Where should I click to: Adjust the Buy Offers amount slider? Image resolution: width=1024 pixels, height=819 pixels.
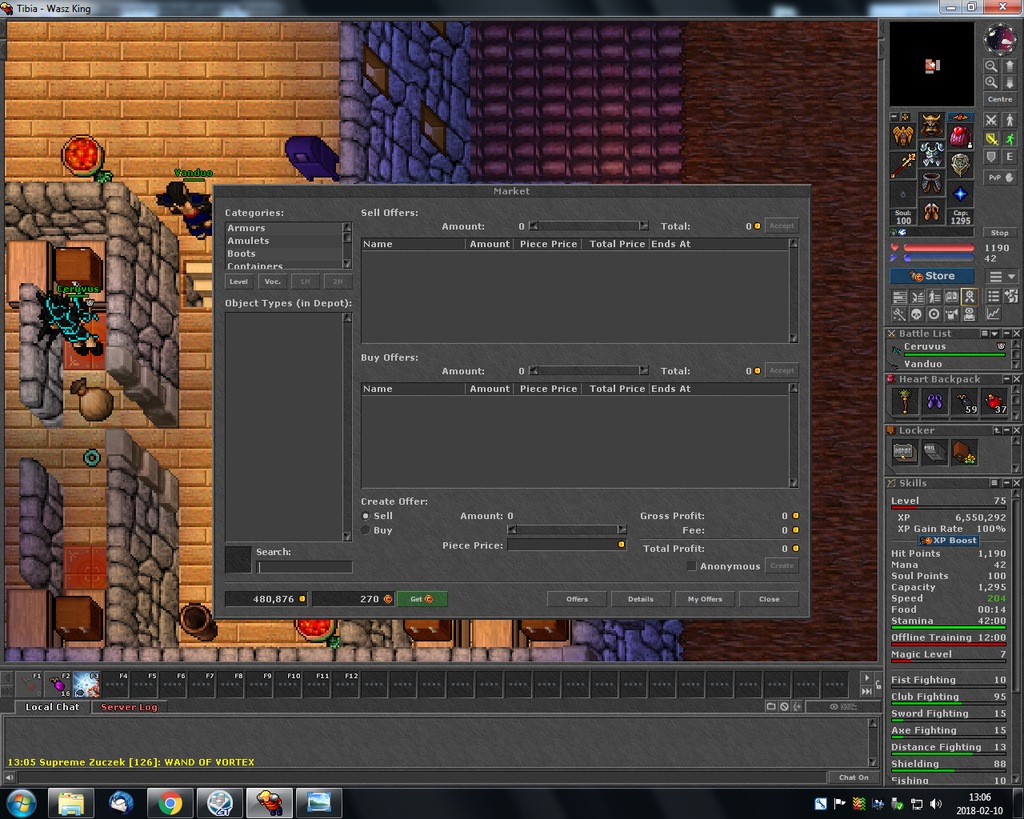pos(588,371)
